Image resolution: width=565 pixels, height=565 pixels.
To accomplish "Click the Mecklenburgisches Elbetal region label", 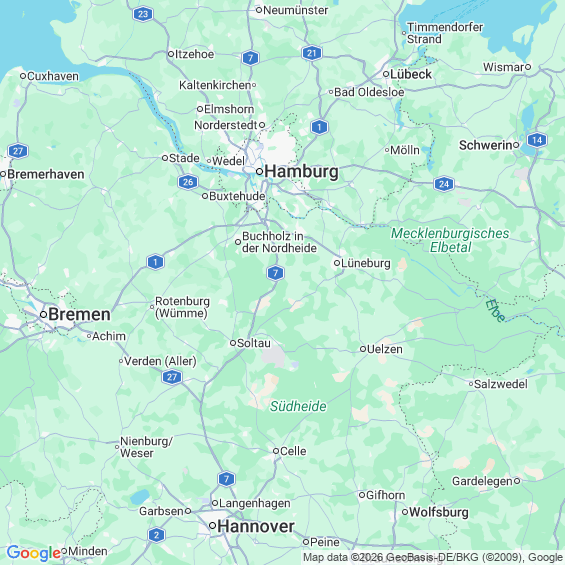I will click(x=450, y=240).
